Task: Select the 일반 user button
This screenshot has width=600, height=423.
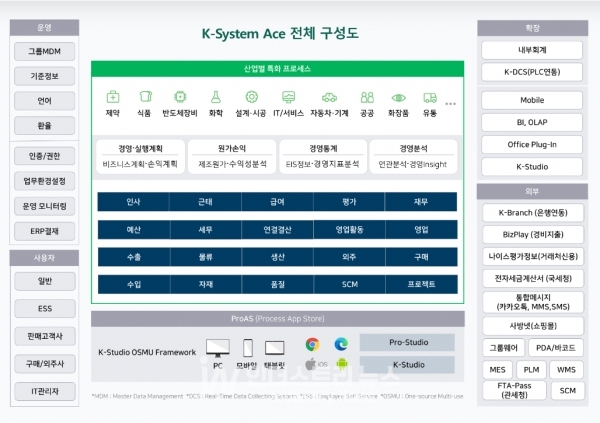Action: [x=45, y=281]
